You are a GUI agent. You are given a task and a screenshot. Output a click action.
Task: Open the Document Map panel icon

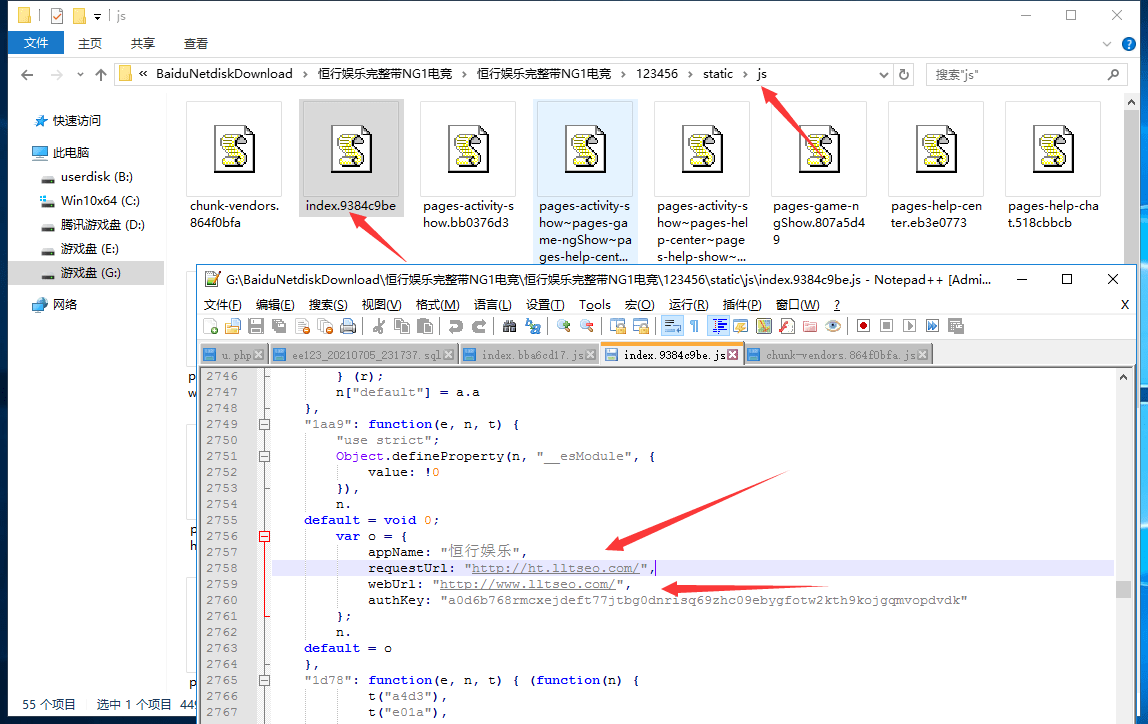(764, 326)
